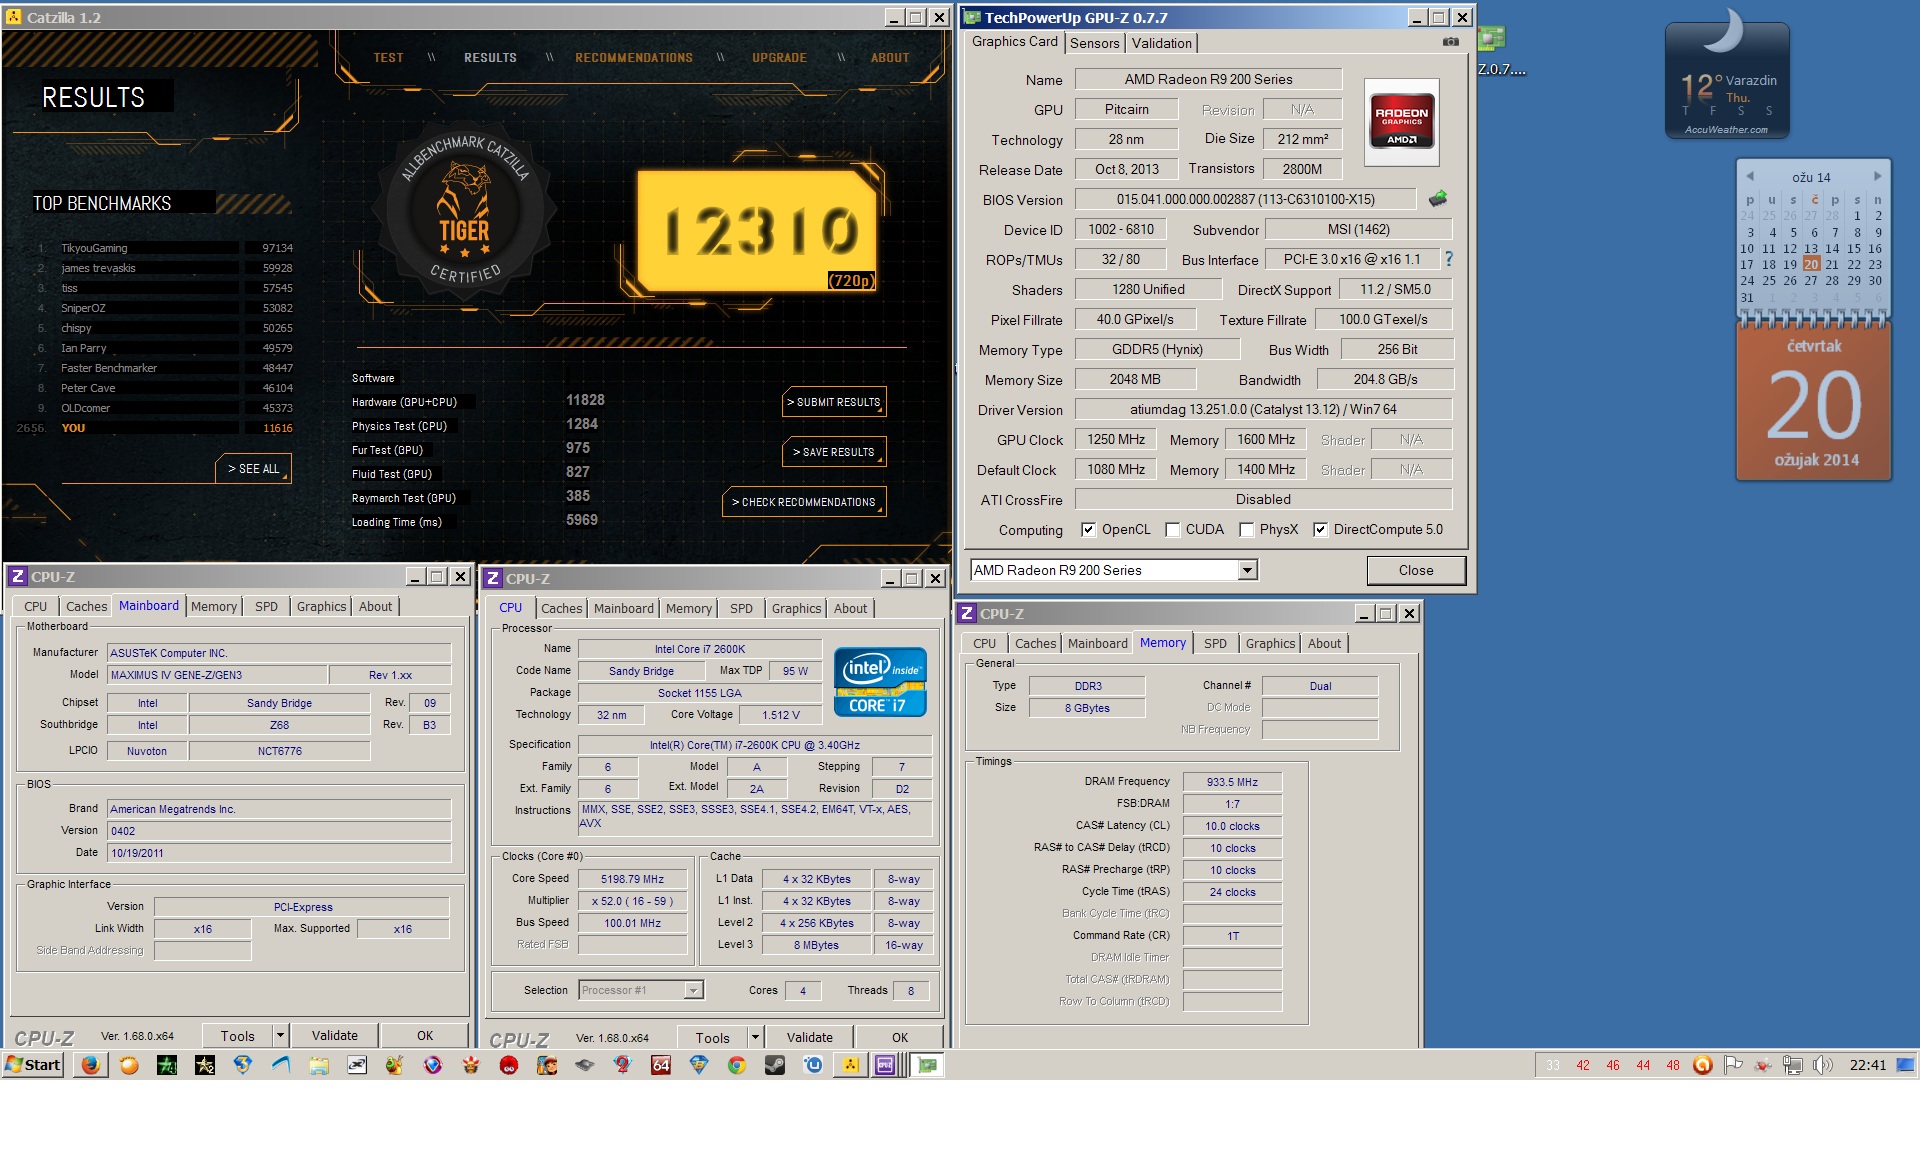Screen dimensions: 1920x1152
Task: Click the DRAM Frequency 933.5 MHz value
Action: point(1232,782)
